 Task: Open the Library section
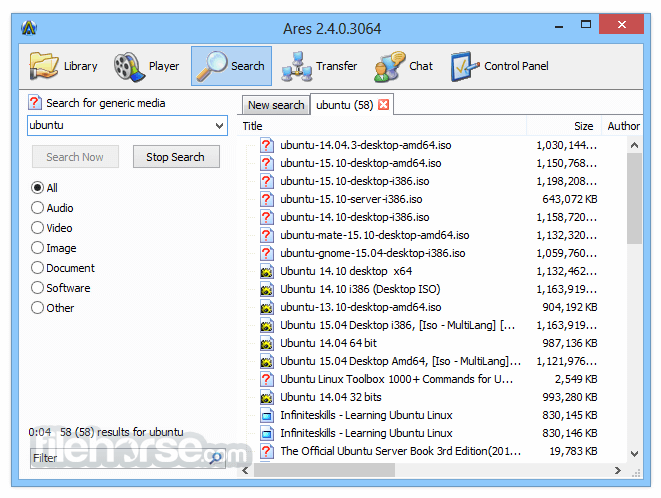click(x=64, y=66)
